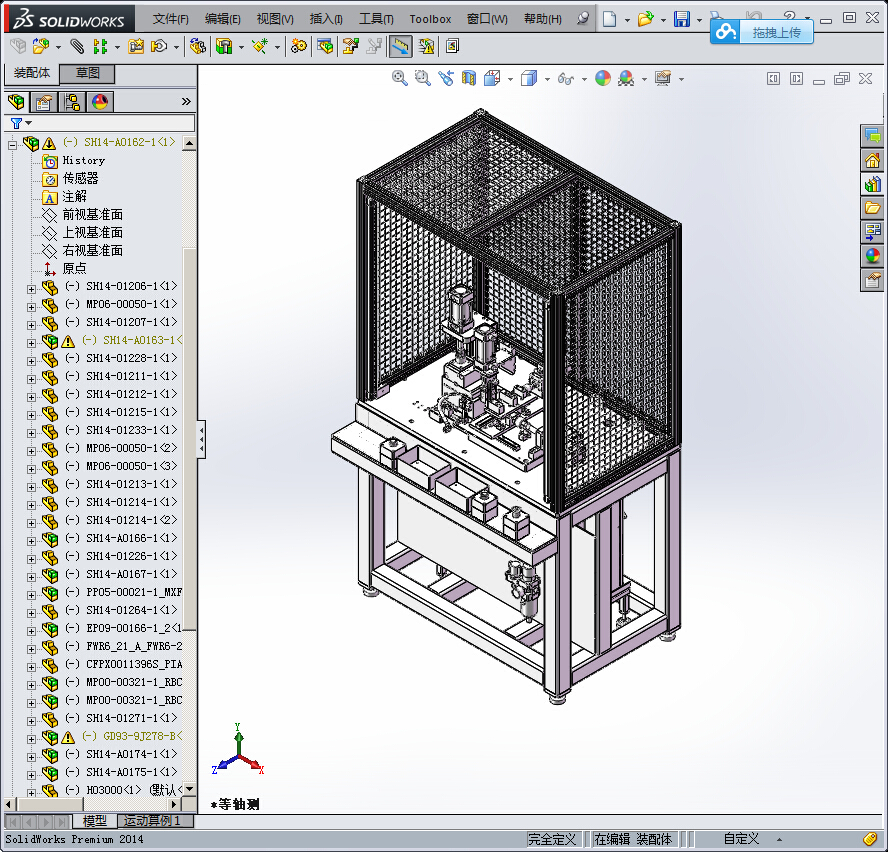Click the 自定义 status bar field

741,839
